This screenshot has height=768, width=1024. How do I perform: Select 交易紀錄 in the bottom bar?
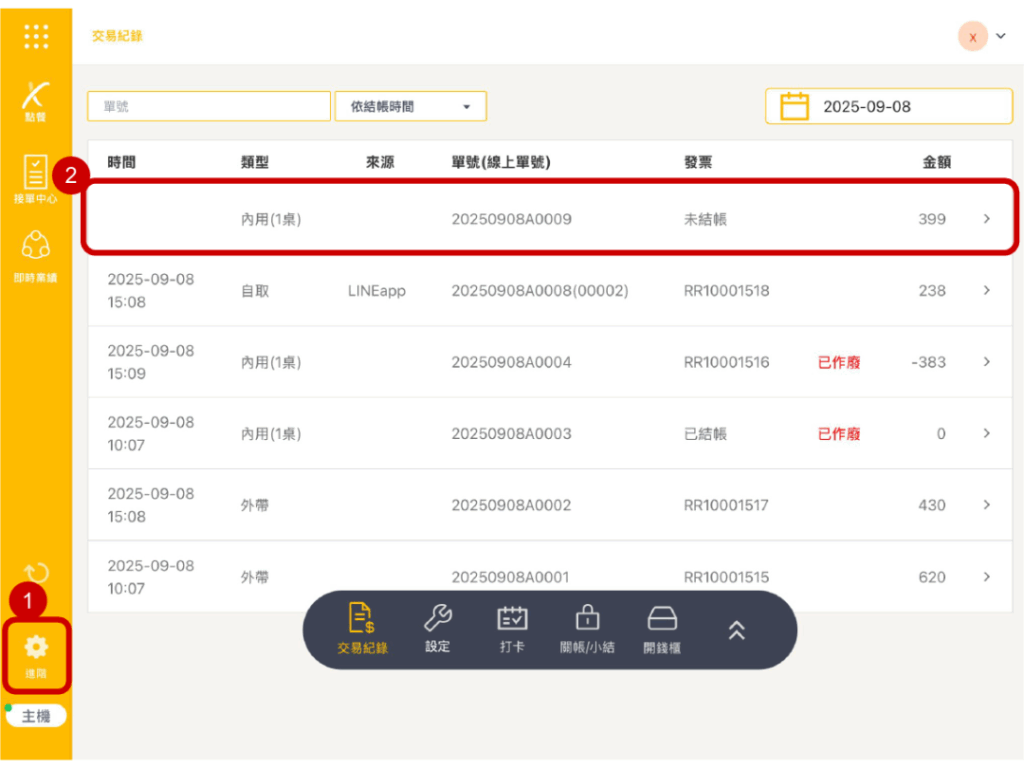coord(362,629)
